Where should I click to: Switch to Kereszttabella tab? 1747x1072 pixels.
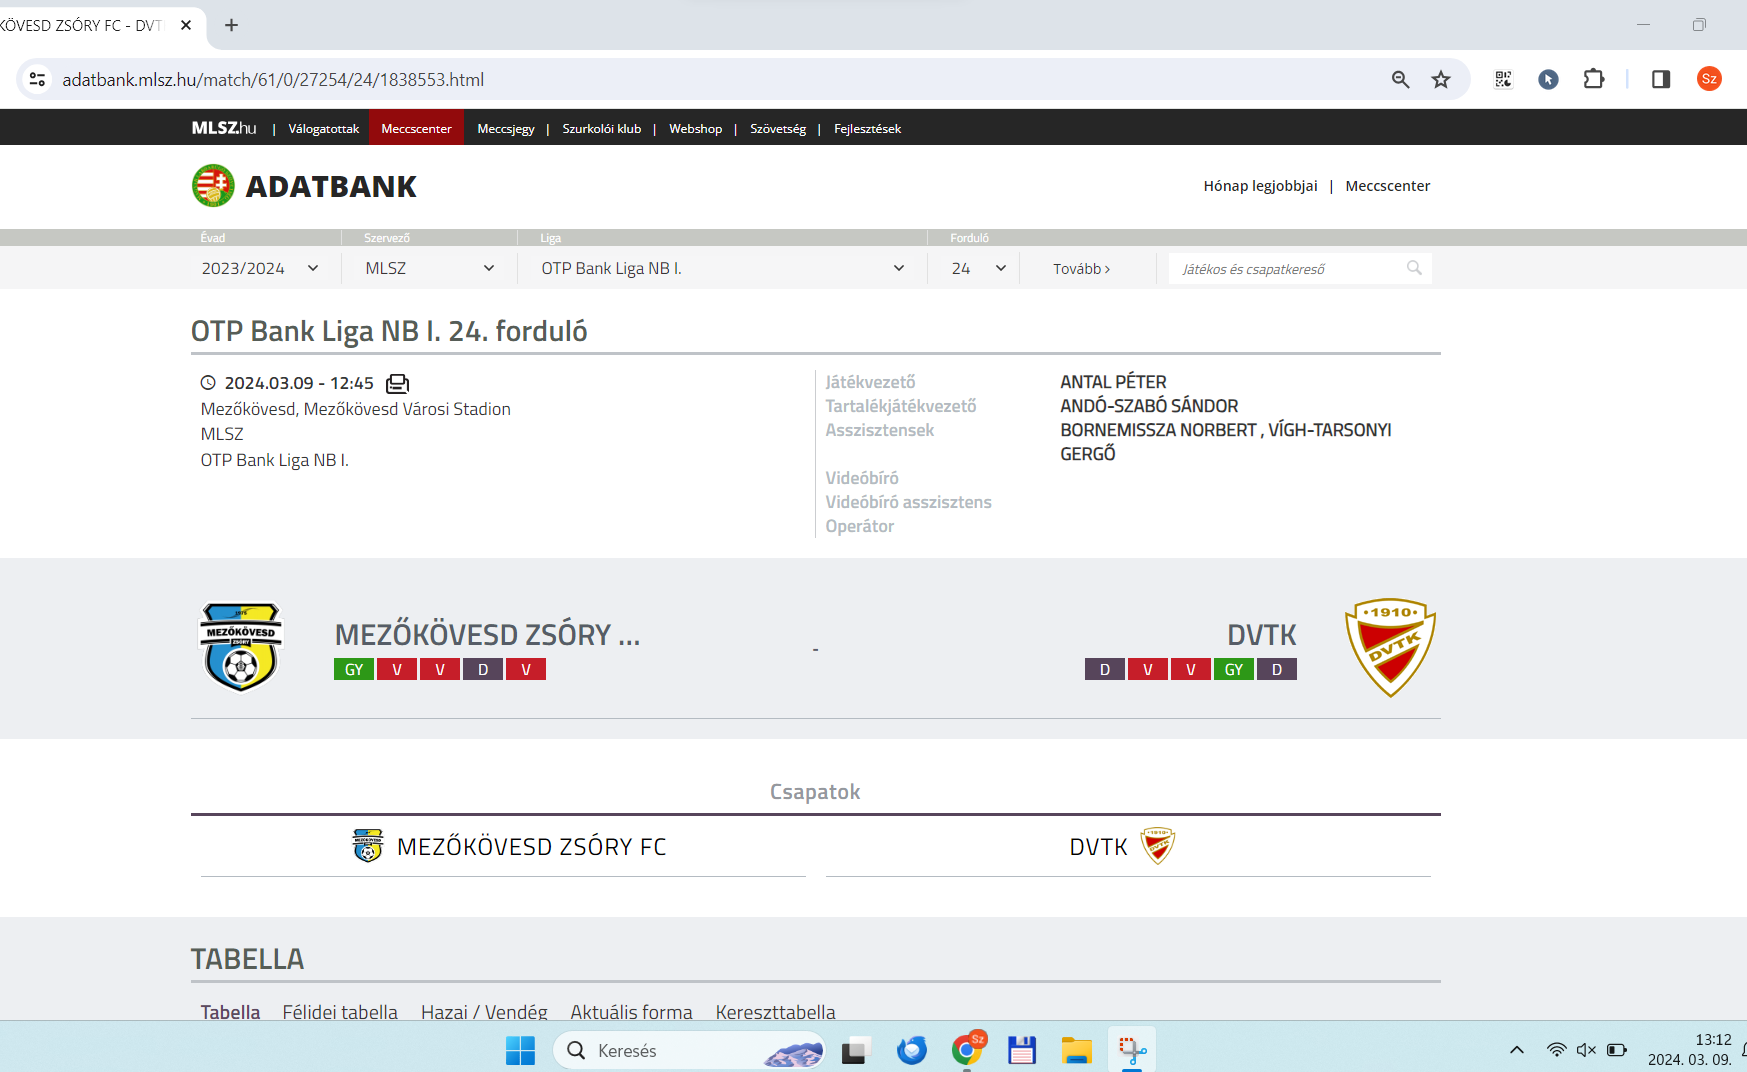click(x=775, y=1012)
